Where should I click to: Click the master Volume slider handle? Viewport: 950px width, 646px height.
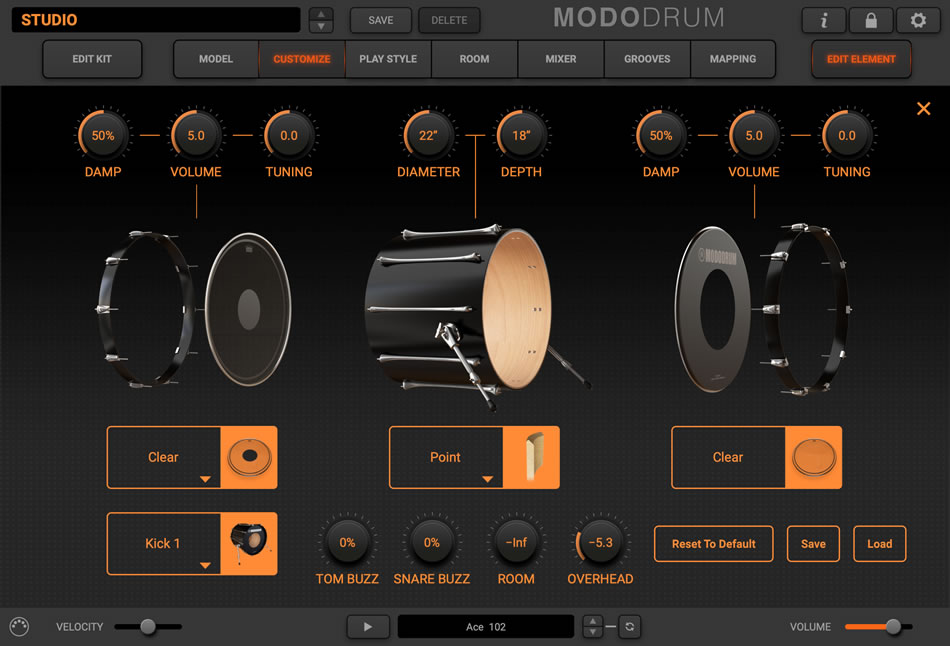(x=893, y=627)
